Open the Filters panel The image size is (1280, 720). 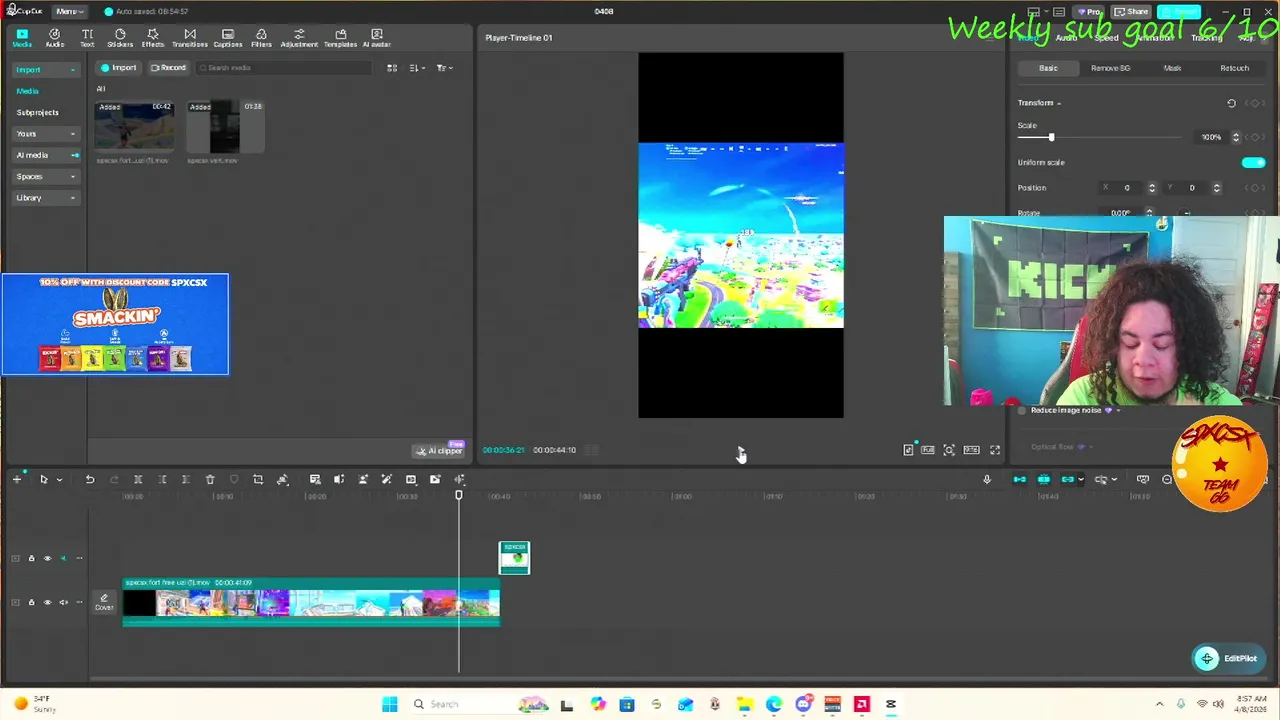(261, 38)
